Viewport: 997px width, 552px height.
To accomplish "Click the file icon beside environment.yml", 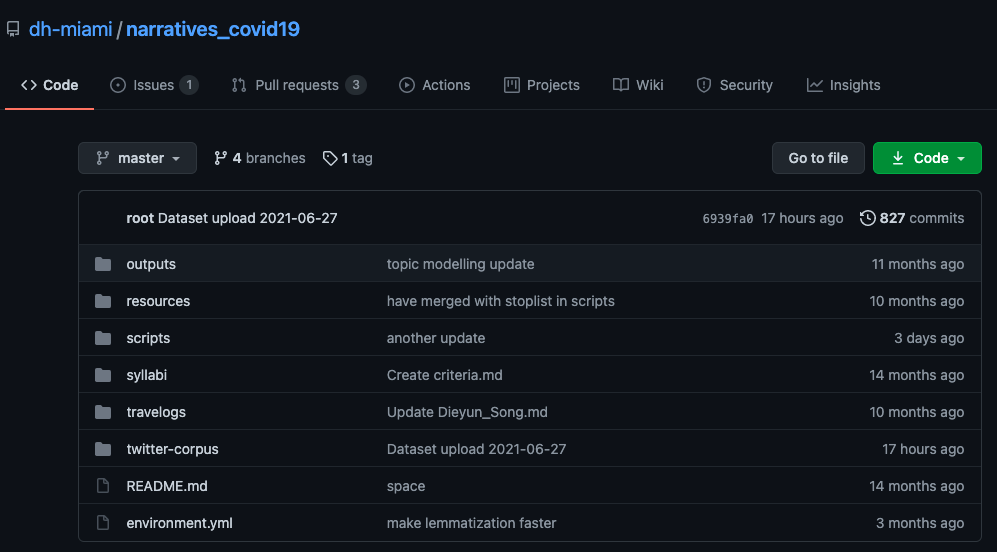I will tap(103, 523).
